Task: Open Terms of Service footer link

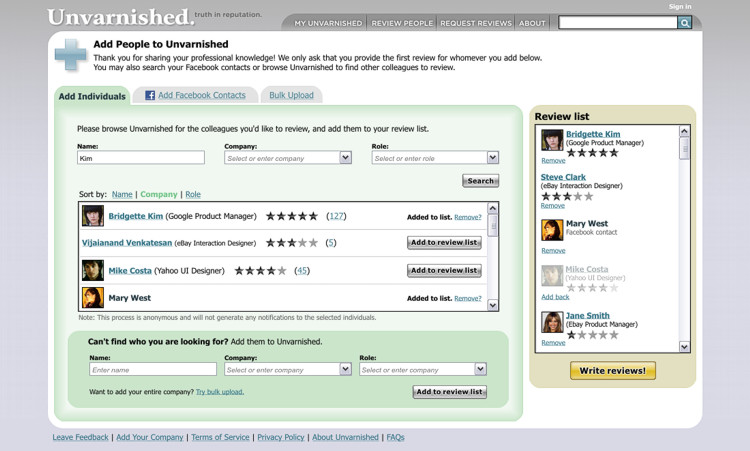Action: click(221, 437)
